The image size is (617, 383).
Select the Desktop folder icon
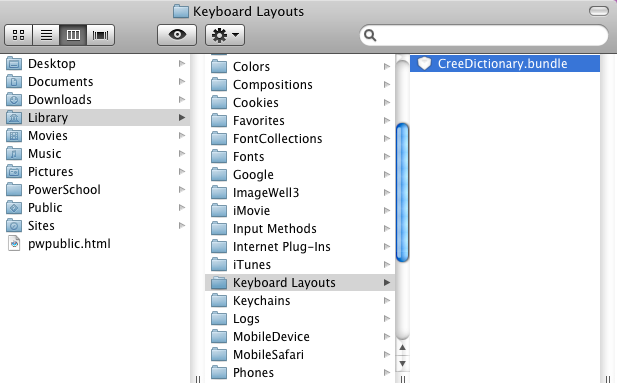point(14,63)
